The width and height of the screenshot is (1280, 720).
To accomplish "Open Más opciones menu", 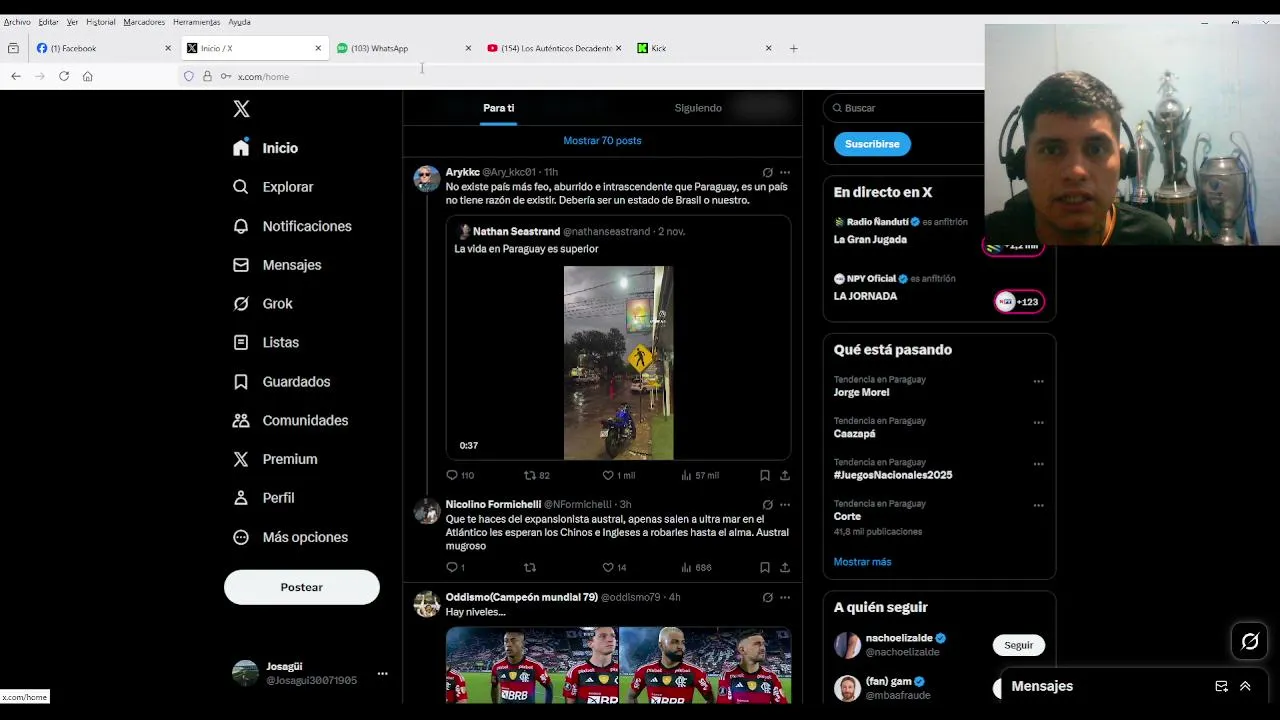I will pyautogui.click(x=290, y=537).
